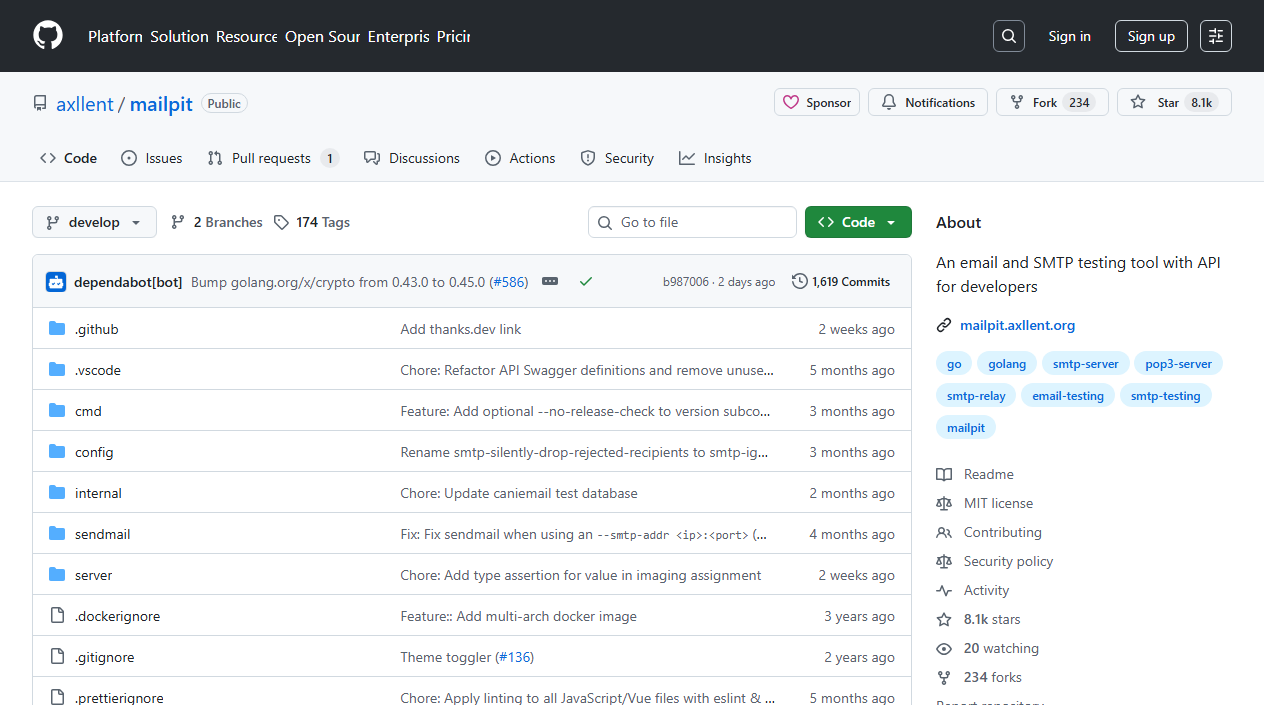Click the Go to file search field
Image resolution: width=1264 pixels, height=705 pixels.
(692, 222)
